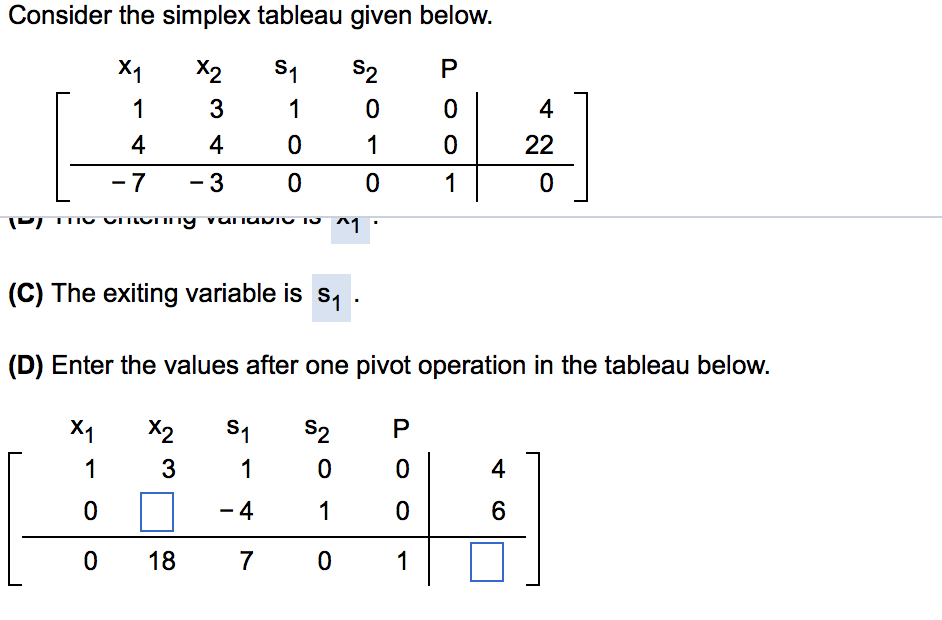Viewport: 942px width, 620px height.
Task: Click the -4 entry in the lower tableau
Action: click(237, 511)
